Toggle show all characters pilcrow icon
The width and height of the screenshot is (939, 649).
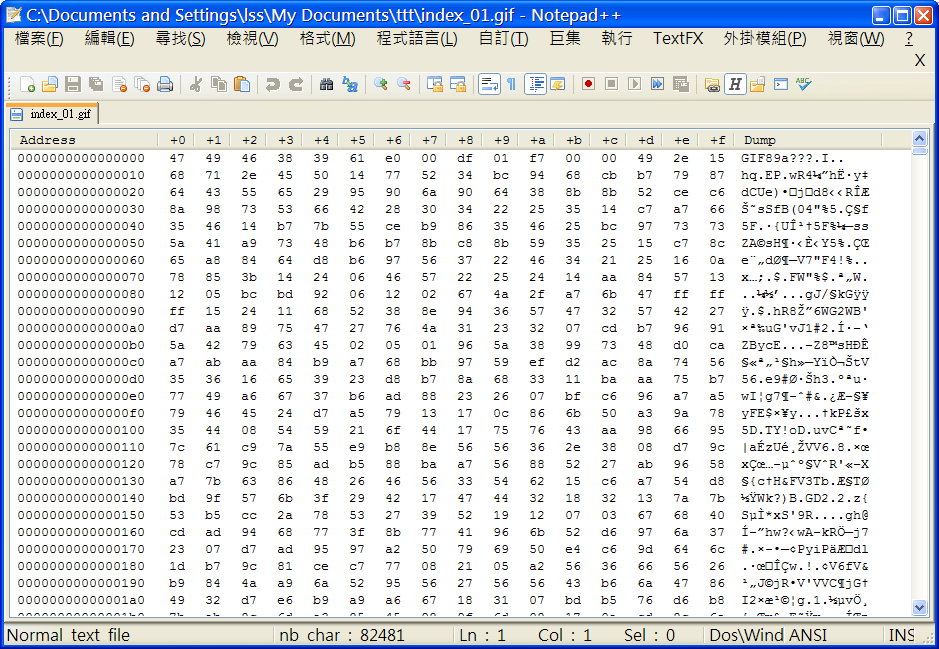511,84
